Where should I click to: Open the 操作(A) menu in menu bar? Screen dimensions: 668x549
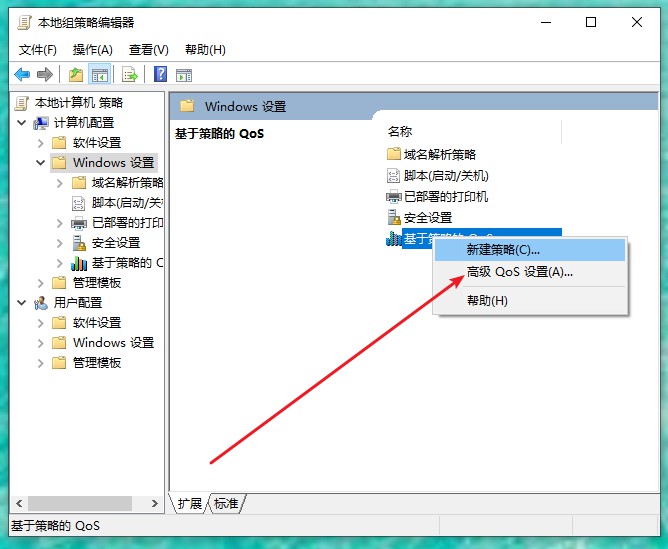click(92, 49)
